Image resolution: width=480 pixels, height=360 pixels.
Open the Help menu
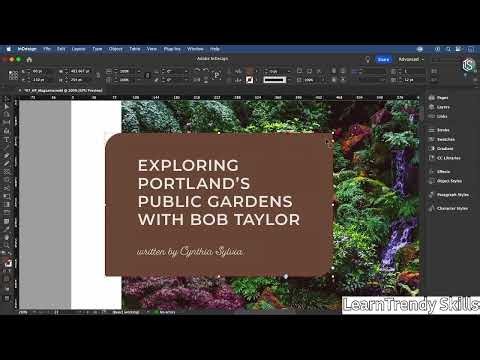[x=215, y=49]
